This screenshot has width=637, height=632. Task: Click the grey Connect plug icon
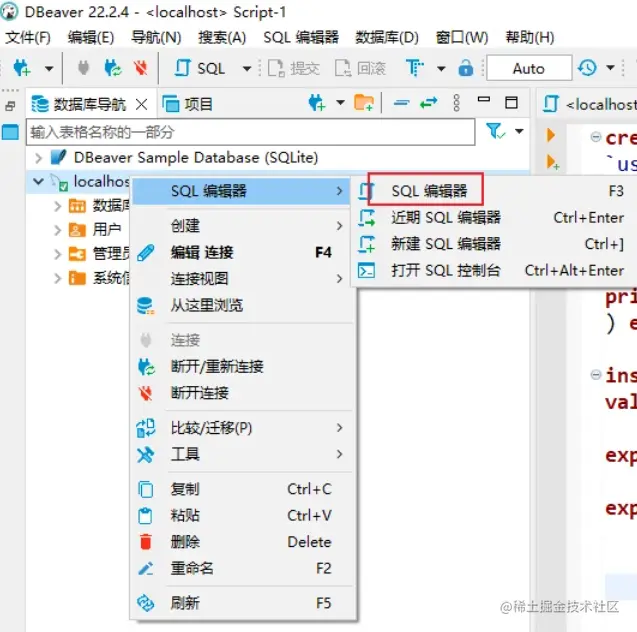click(x=83, y=68)
